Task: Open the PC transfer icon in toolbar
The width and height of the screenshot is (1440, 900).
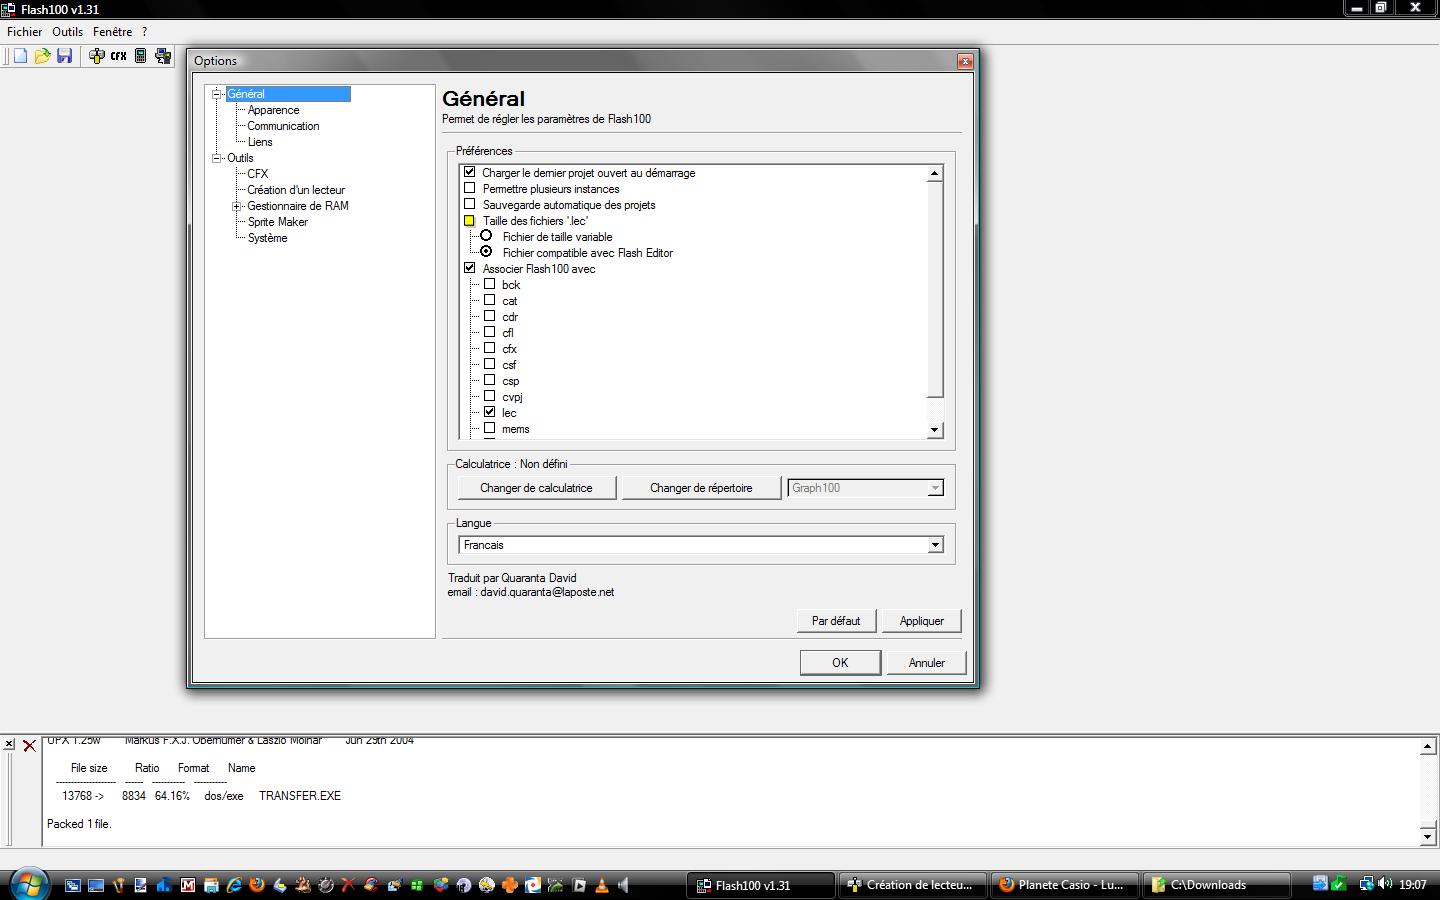Action: [x=163, y=56]
